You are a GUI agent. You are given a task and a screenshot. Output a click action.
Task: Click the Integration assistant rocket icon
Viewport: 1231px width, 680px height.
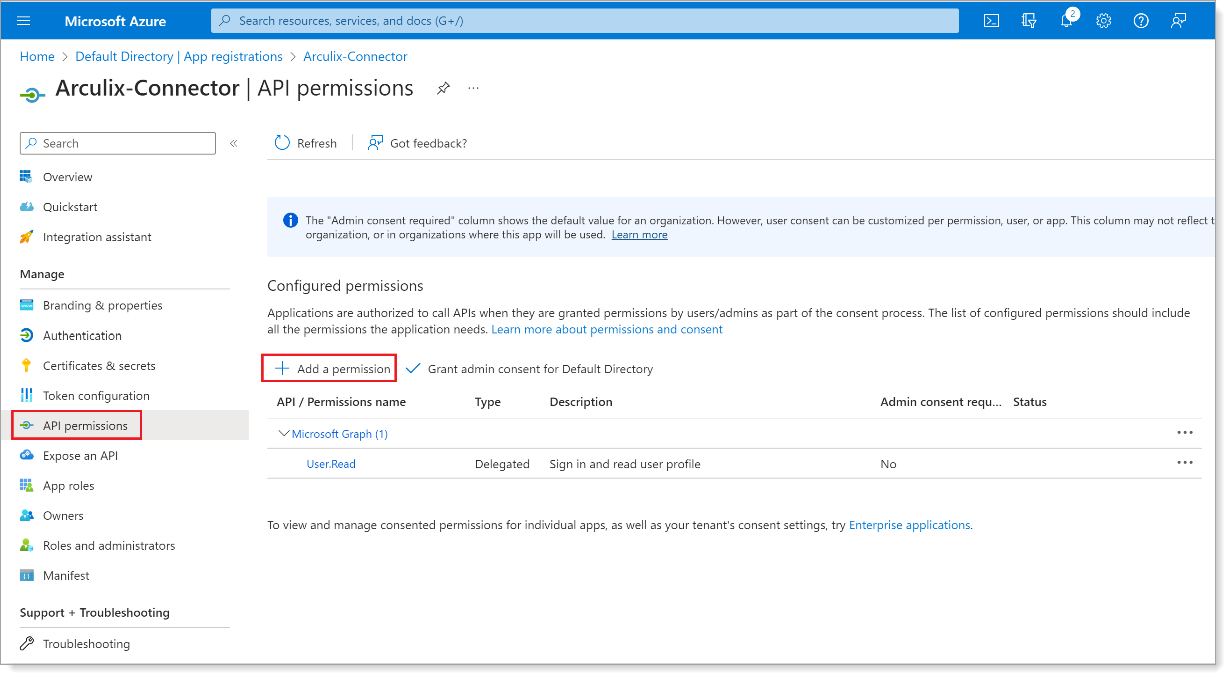(26, 237)
